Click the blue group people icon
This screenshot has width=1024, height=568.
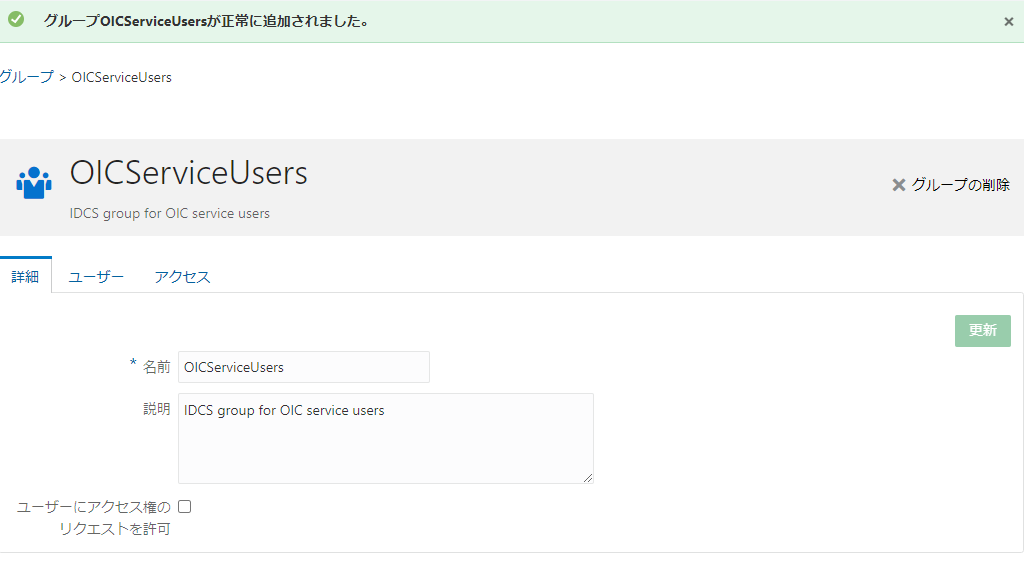[x=34, y=184]
